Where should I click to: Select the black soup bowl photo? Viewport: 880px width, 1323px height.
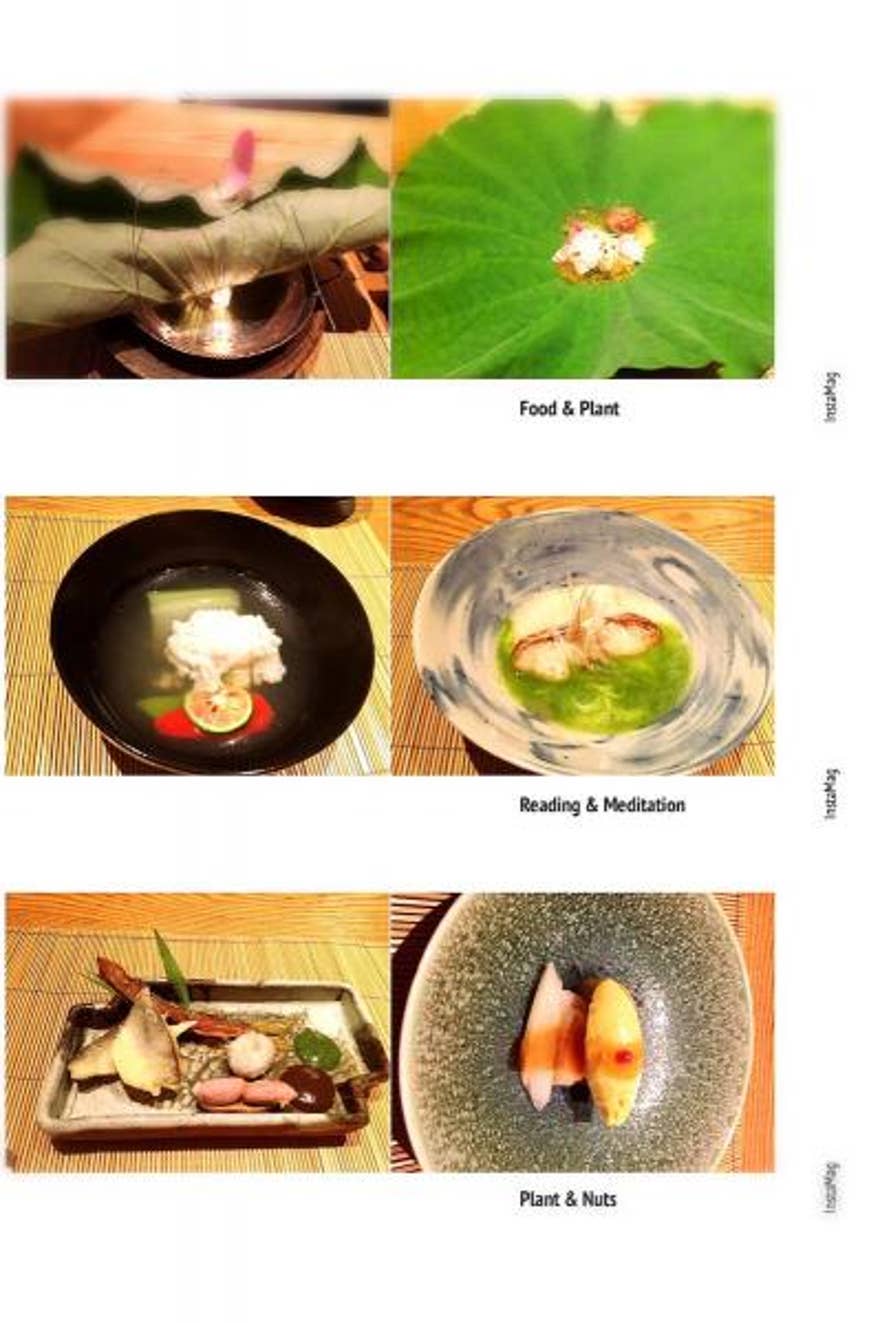pos(197,635)
